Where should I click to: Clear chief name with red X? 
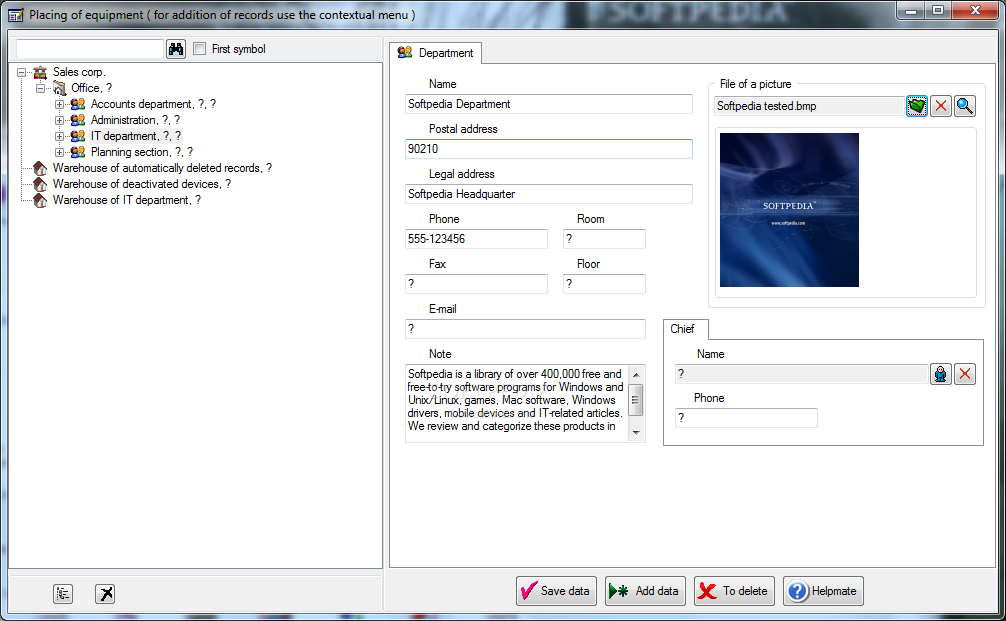click(965, 374)
